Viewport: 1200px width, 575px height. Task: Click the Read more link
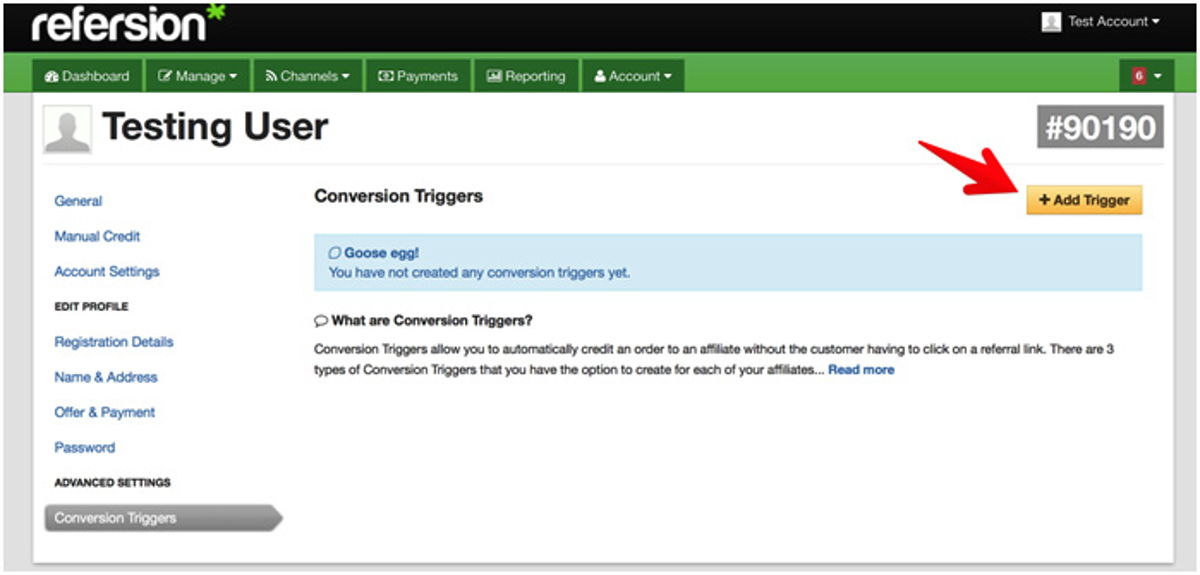tap(861, 370)
